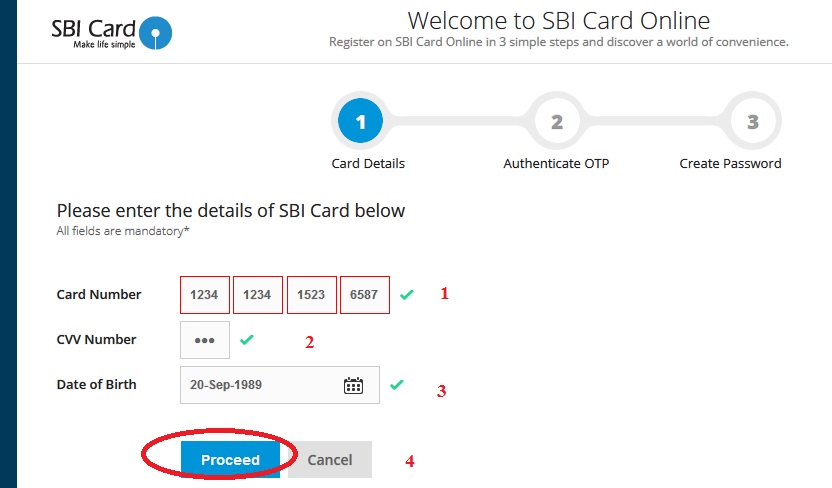Click the Authenticate OTP step label
The image size is (832, 488).
[556, 164]
